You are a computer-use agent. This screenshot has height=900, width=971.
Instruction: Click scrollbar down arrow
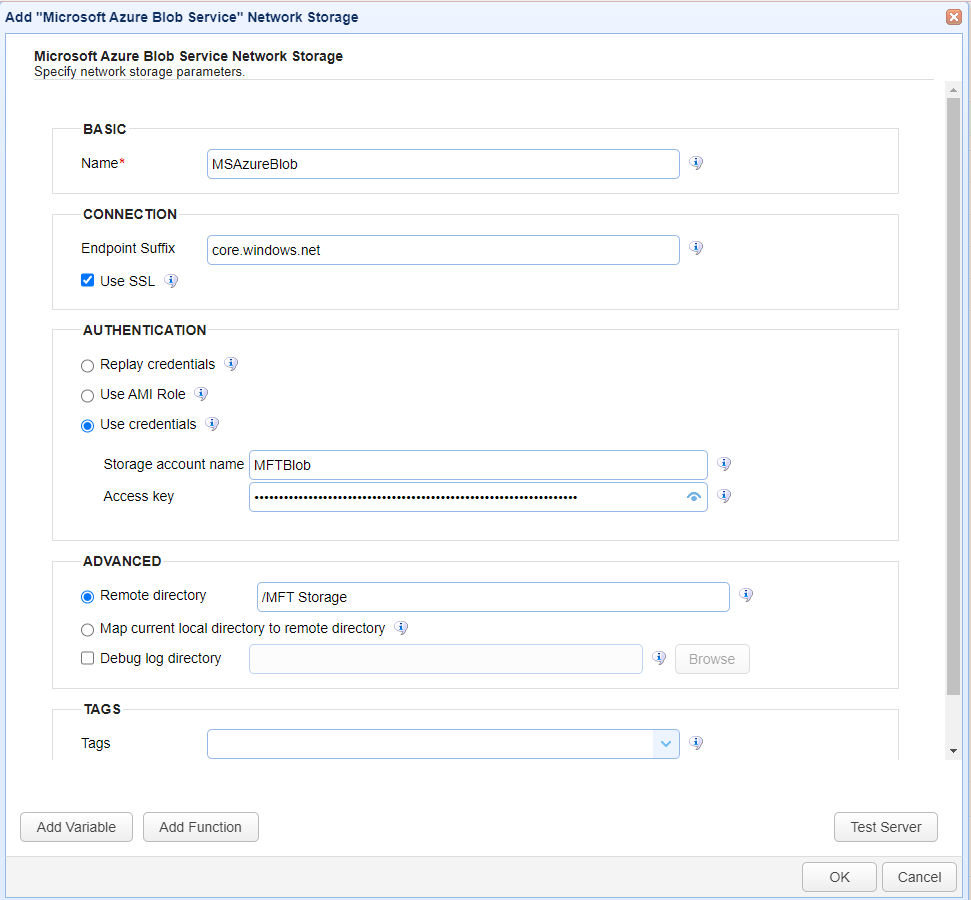[x=953, y=751]
